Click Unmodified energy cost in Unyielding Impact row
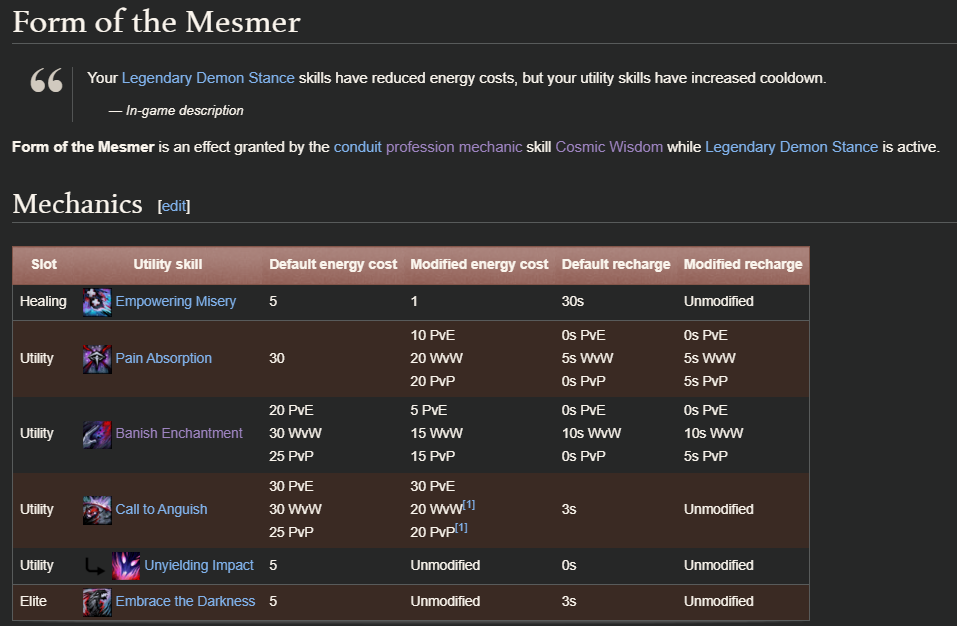The height and width of the screenshot is (626, 957). (445, 566)
